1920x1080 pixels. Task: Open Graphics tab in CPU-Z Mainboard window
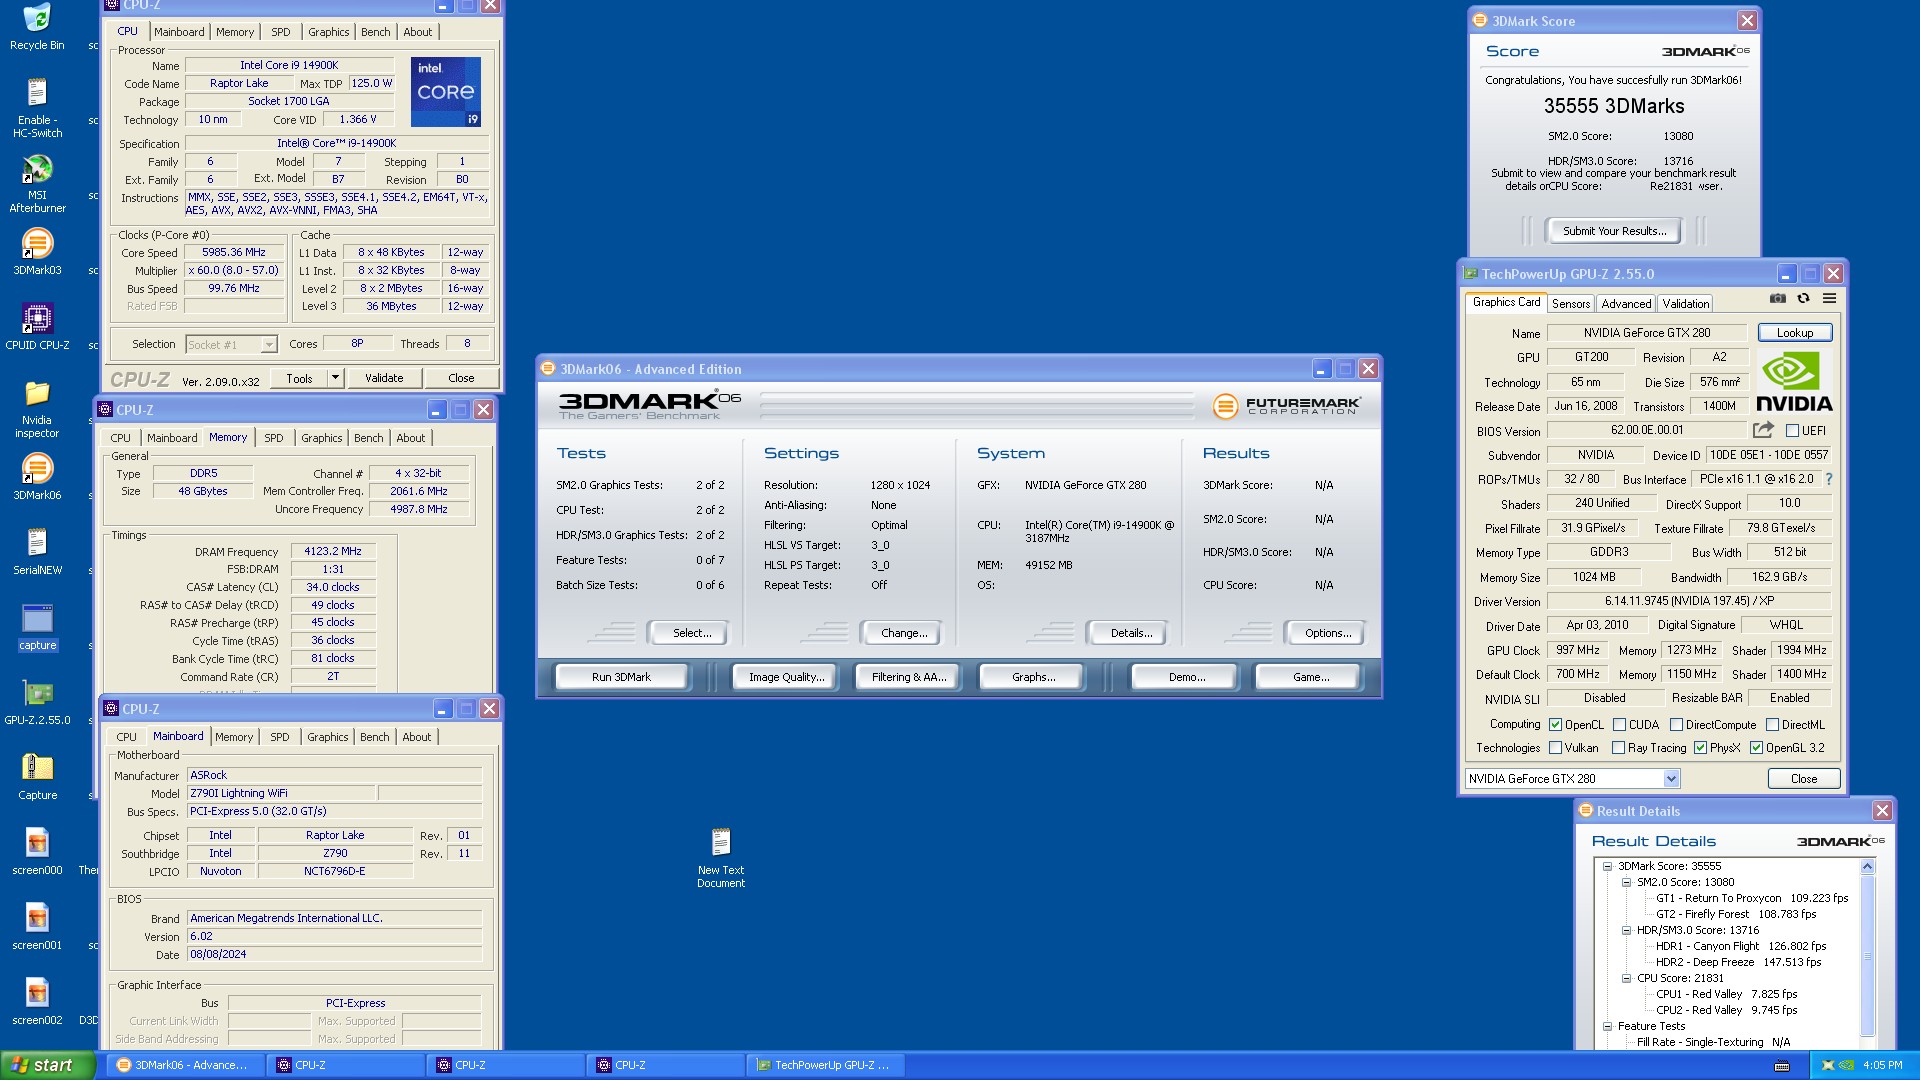(x=328, y=737)
